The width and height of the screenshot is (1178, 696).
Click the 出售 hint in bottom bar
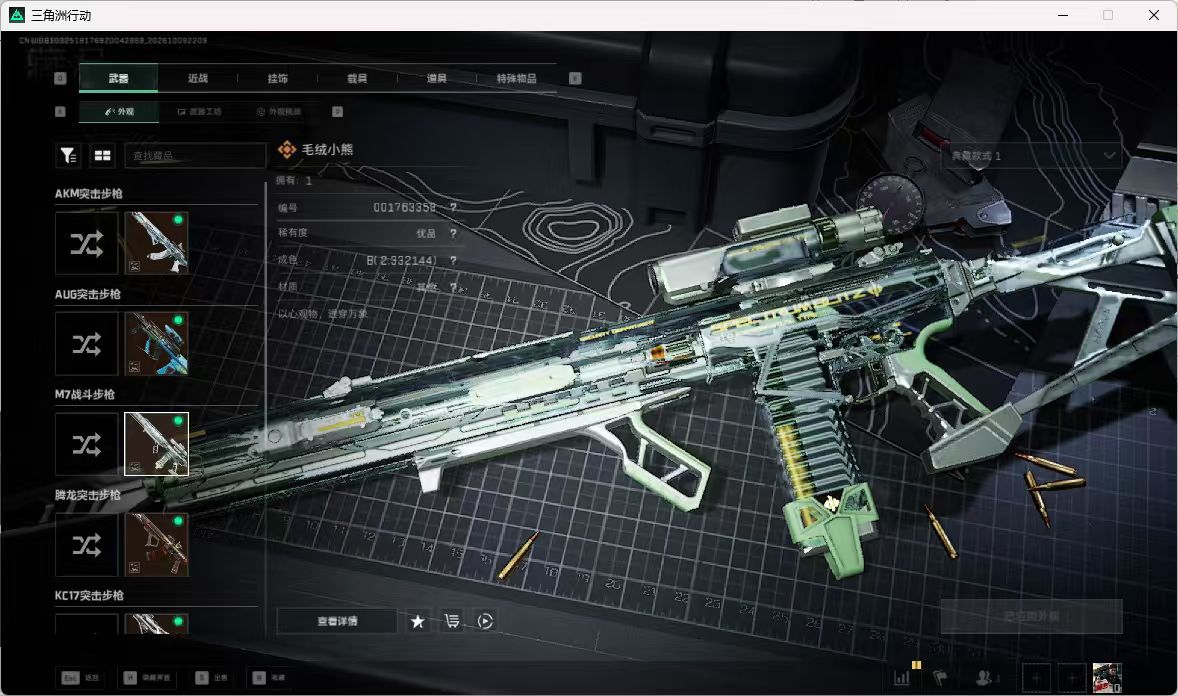(212, 677)
